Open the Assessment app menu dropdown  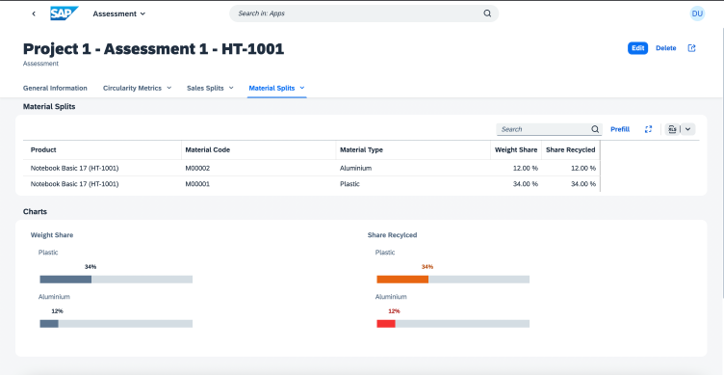coord(119,14)
